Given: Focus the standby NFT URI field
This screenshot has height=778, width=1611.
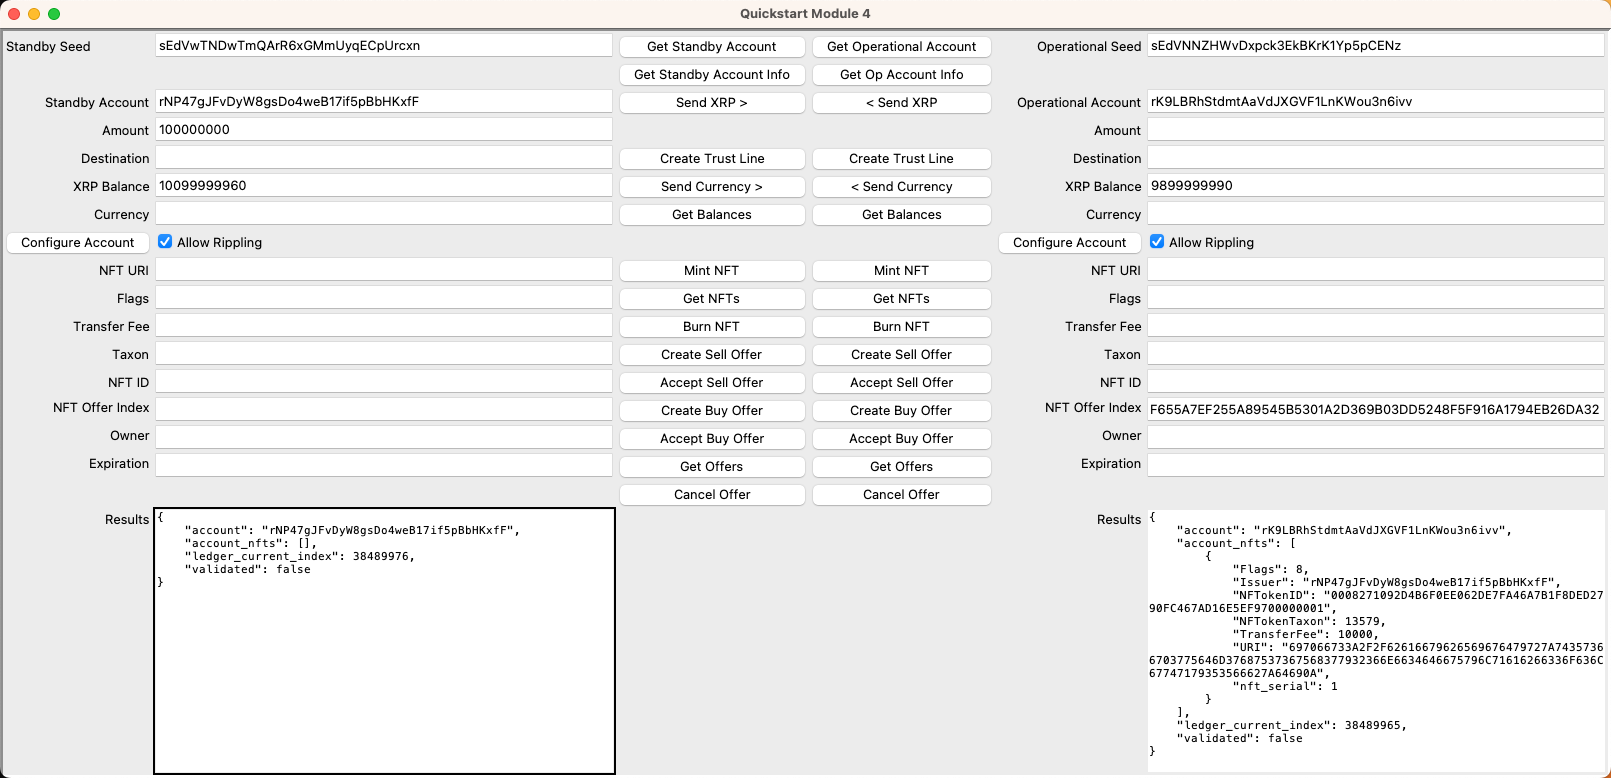Looking at the screenshot, I should click(383, 270).
